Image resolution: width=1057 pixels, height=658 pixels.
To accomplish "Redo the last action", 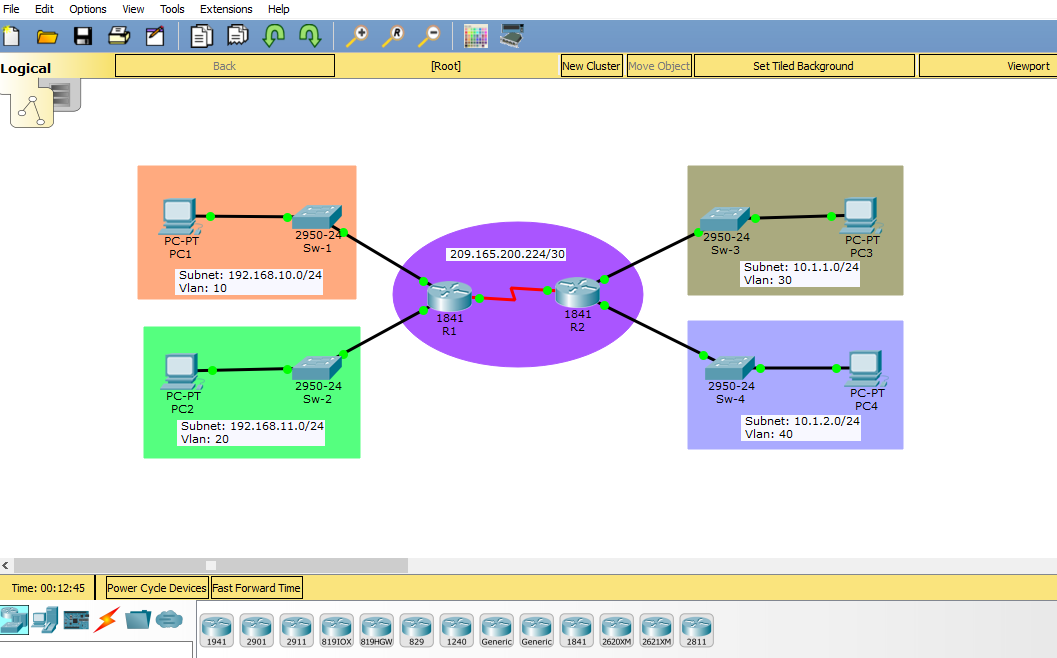I will (310, 36).
